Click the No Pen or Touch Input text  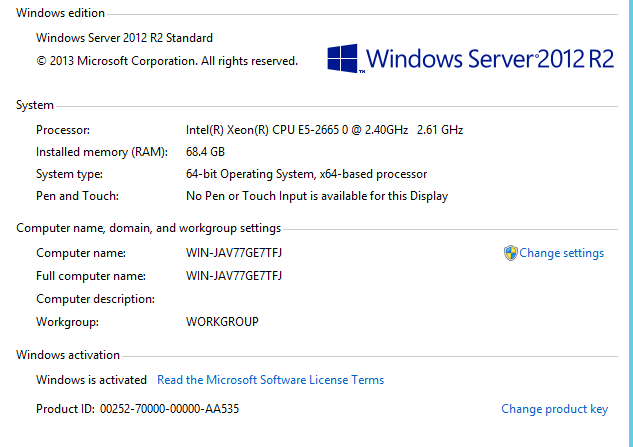click(317, 196)
